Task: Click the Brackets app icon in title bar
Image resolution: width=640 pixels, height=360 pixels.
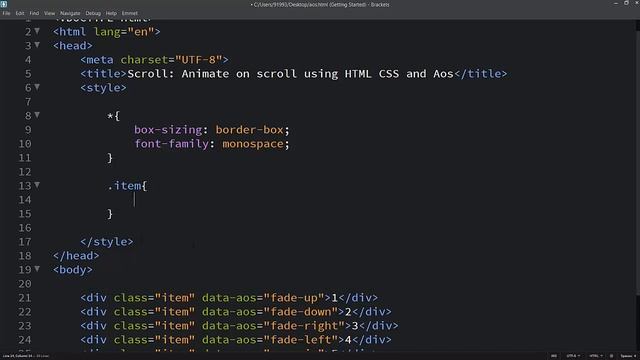Action: click(x=4, y=4)
